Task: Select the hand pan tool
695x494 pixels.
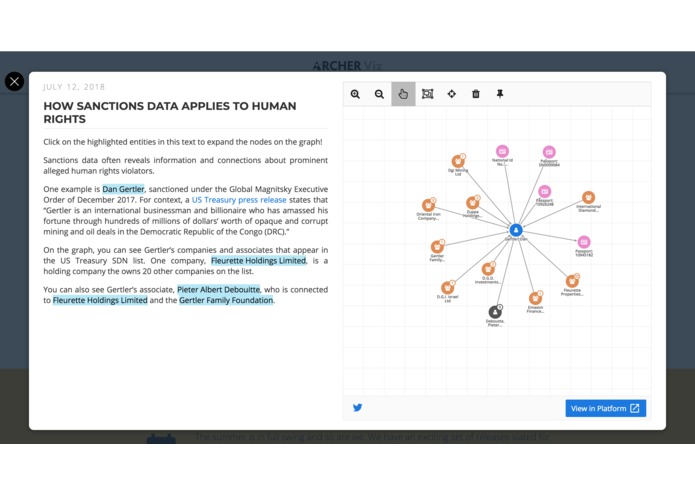Action: click(x=403, y=94)
